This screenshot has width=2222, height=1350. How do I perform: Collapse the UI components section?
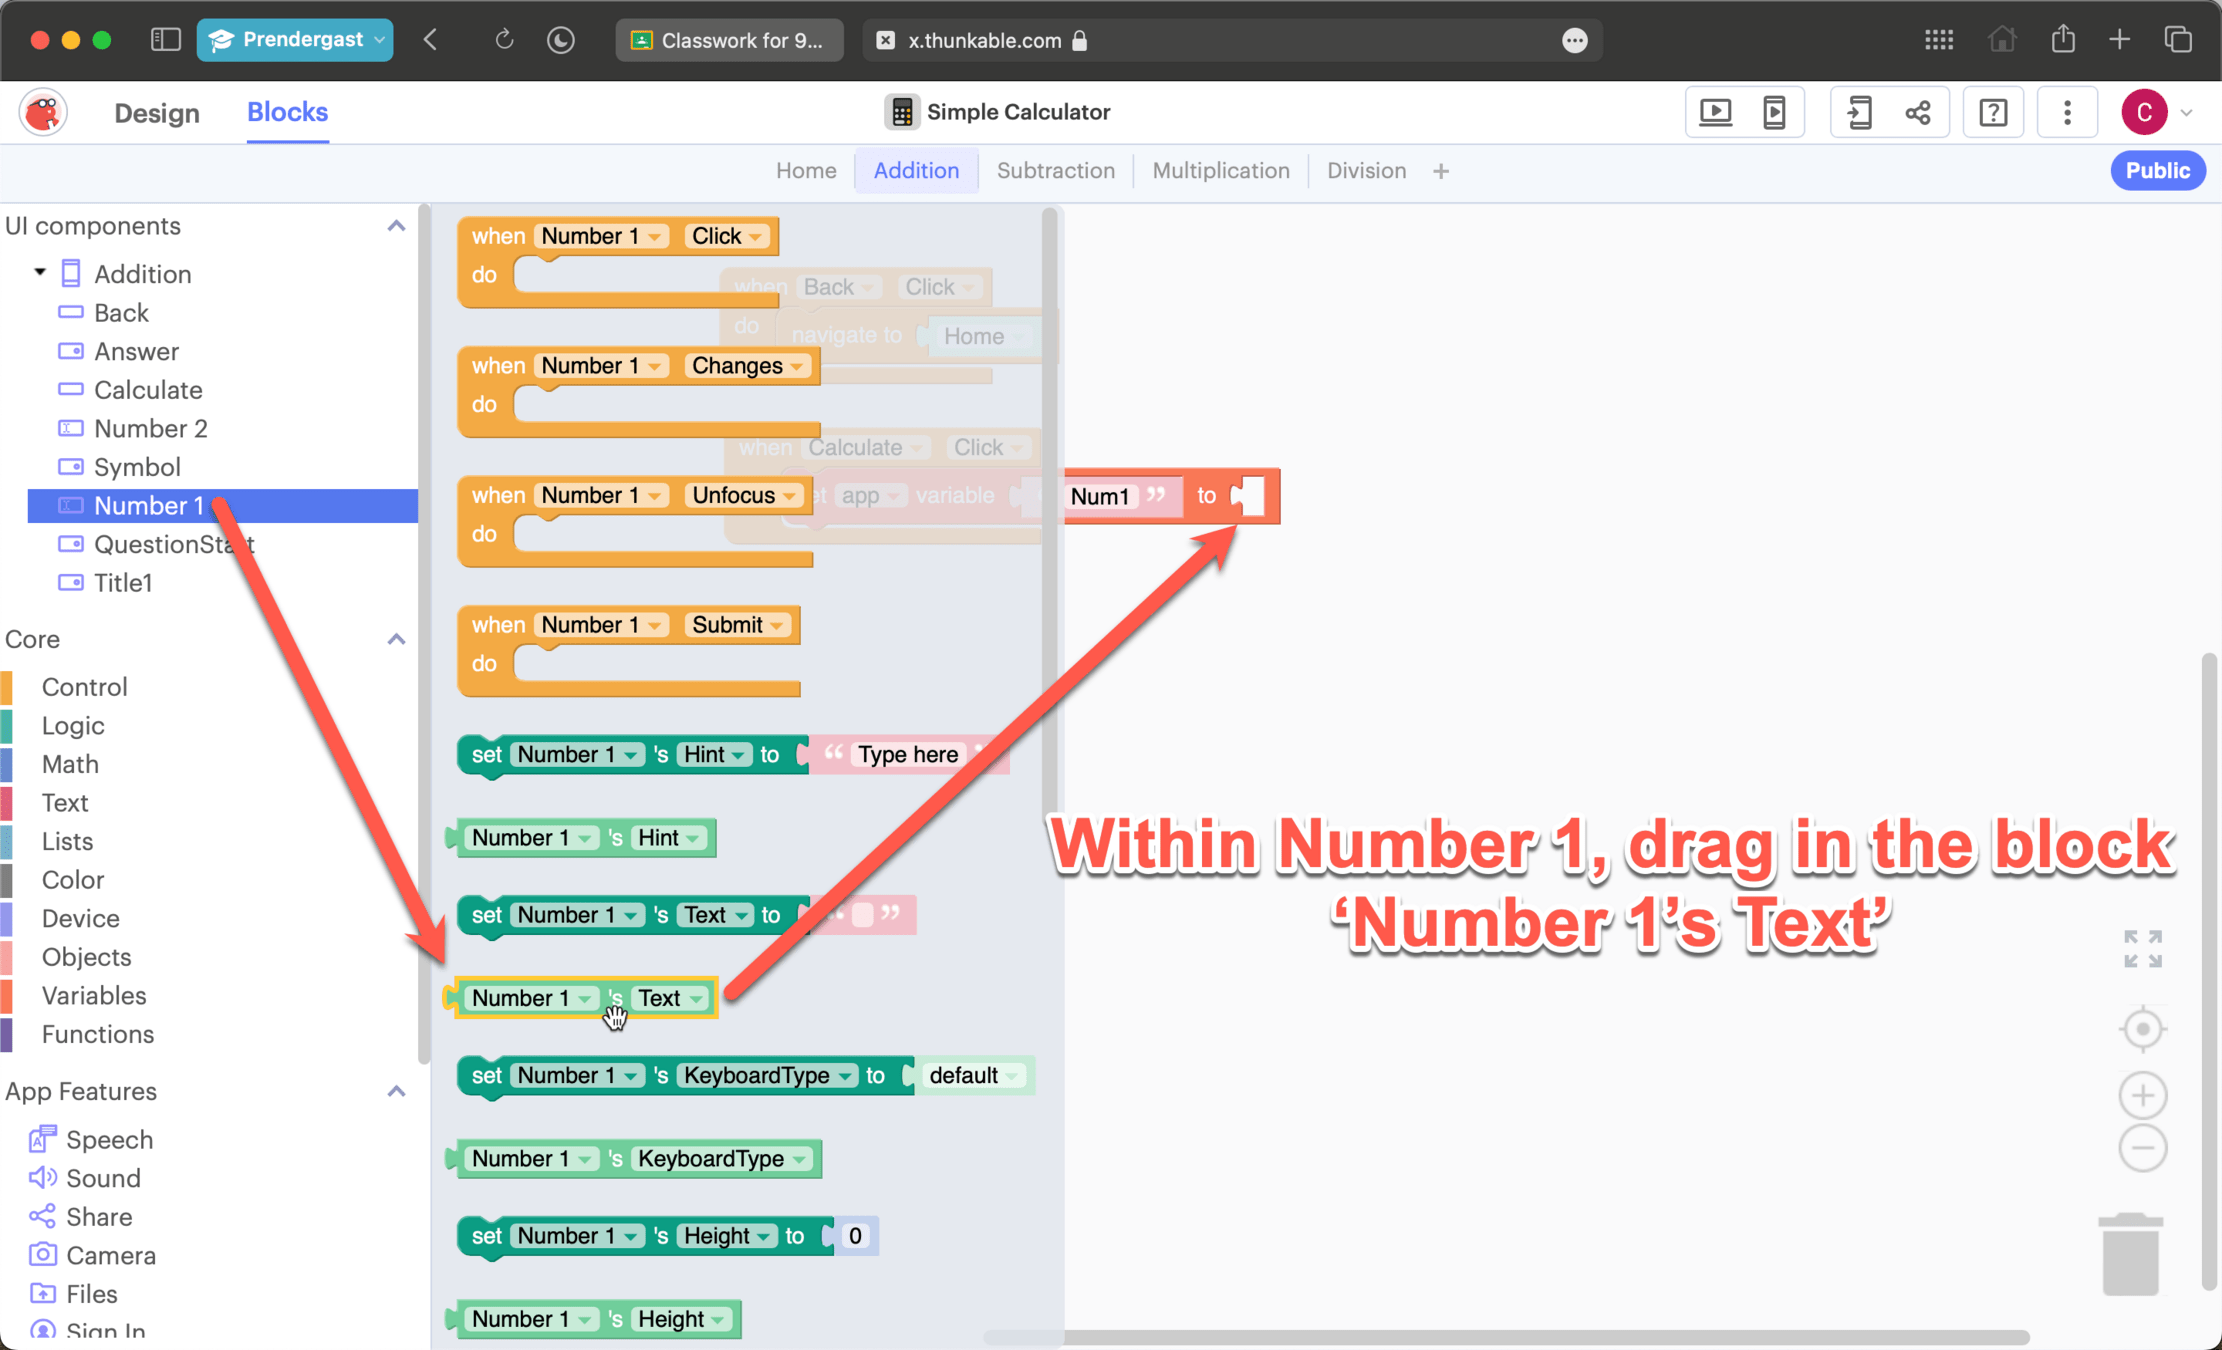click(x=396, y=226)
